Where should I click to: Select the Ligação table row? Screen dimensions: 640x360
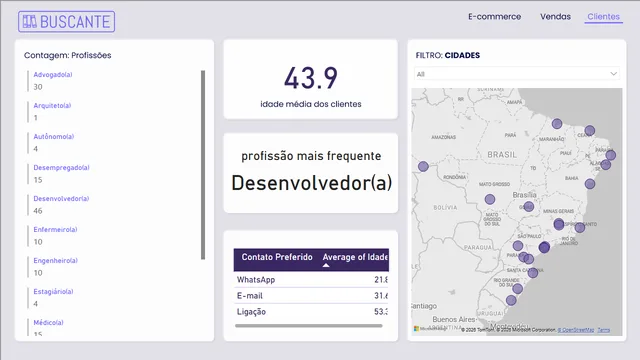[311, 311]
